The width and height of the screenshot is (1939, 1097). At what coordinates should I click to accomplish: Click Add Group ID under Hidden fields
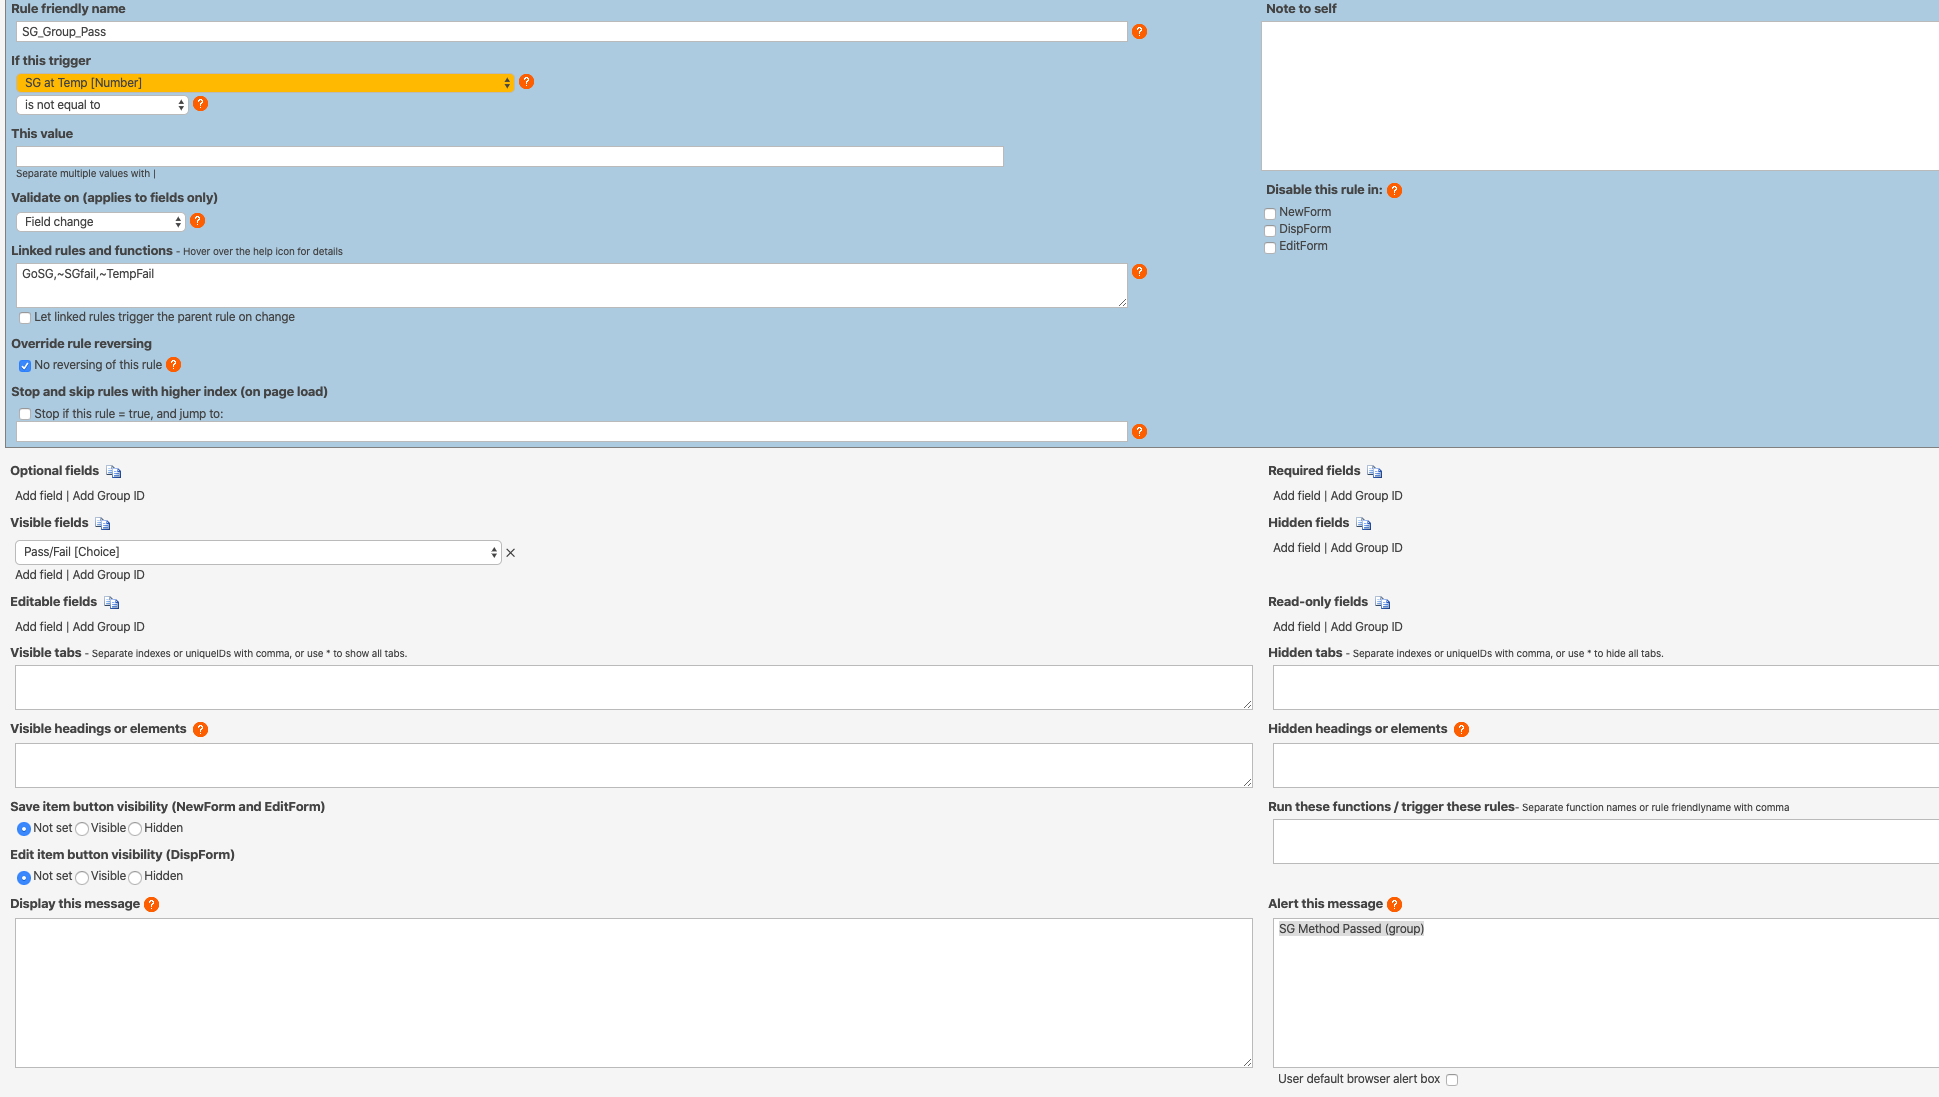[1366, 548]
